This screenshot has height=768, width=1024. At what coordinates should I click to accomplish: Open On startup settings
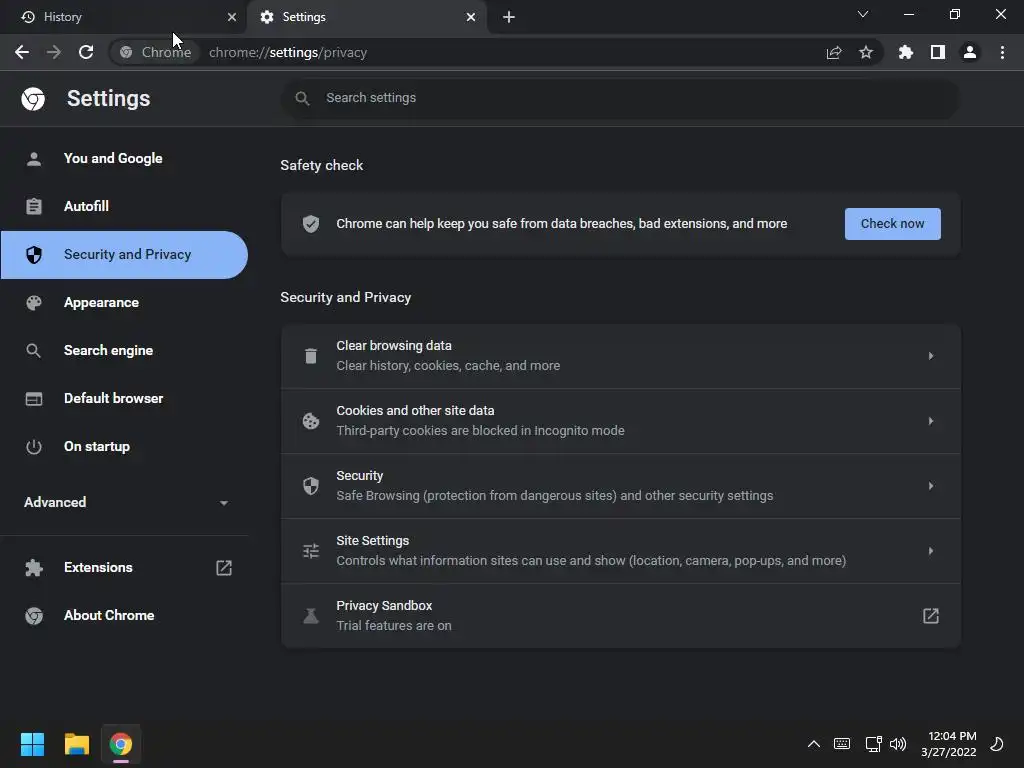tap(124, 447)
